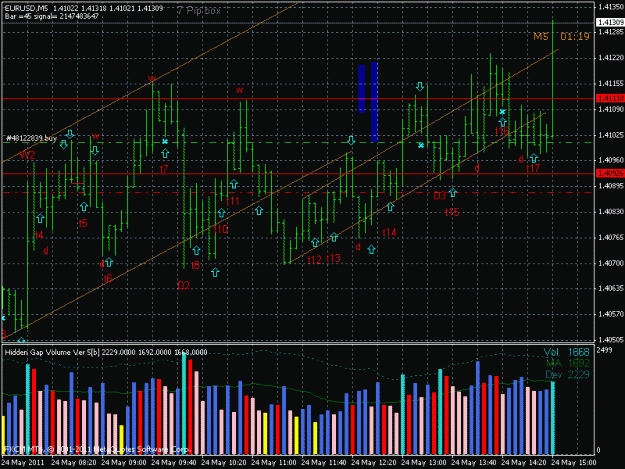Screen dimensions: 625x469
Task: Click the 'Bar =45 signal=' text line
Action: pyautogui.click(x=52, y=16)
